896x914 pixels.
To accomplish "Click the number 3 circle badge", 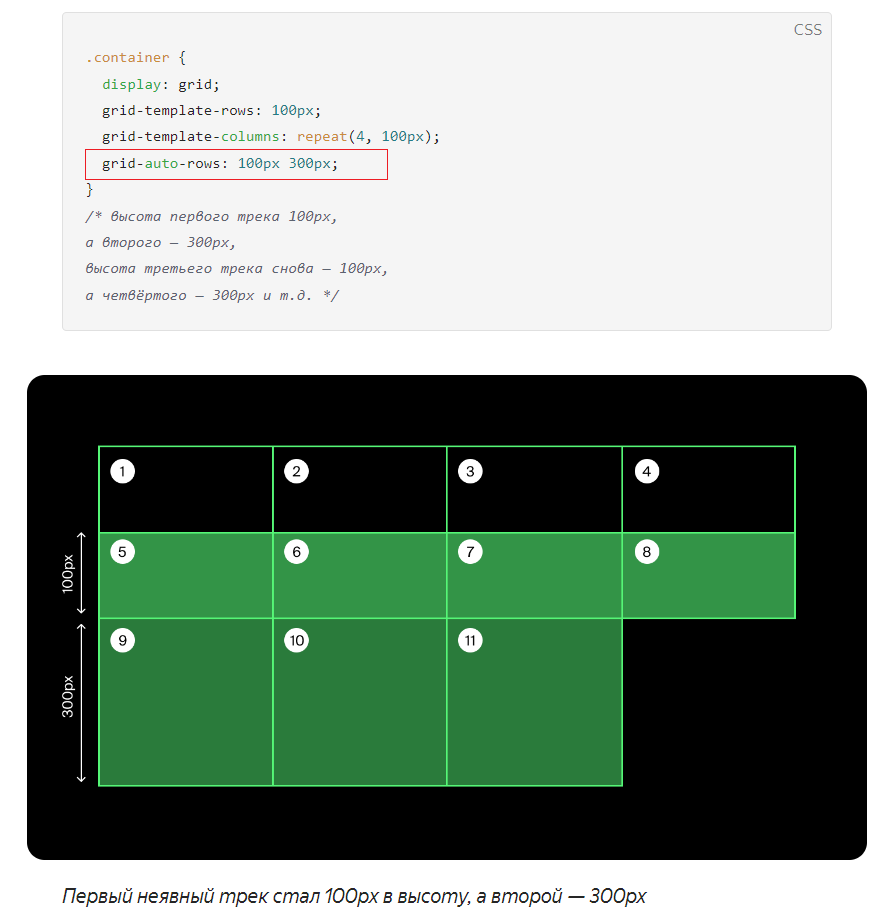I will (x=470, y=472).
